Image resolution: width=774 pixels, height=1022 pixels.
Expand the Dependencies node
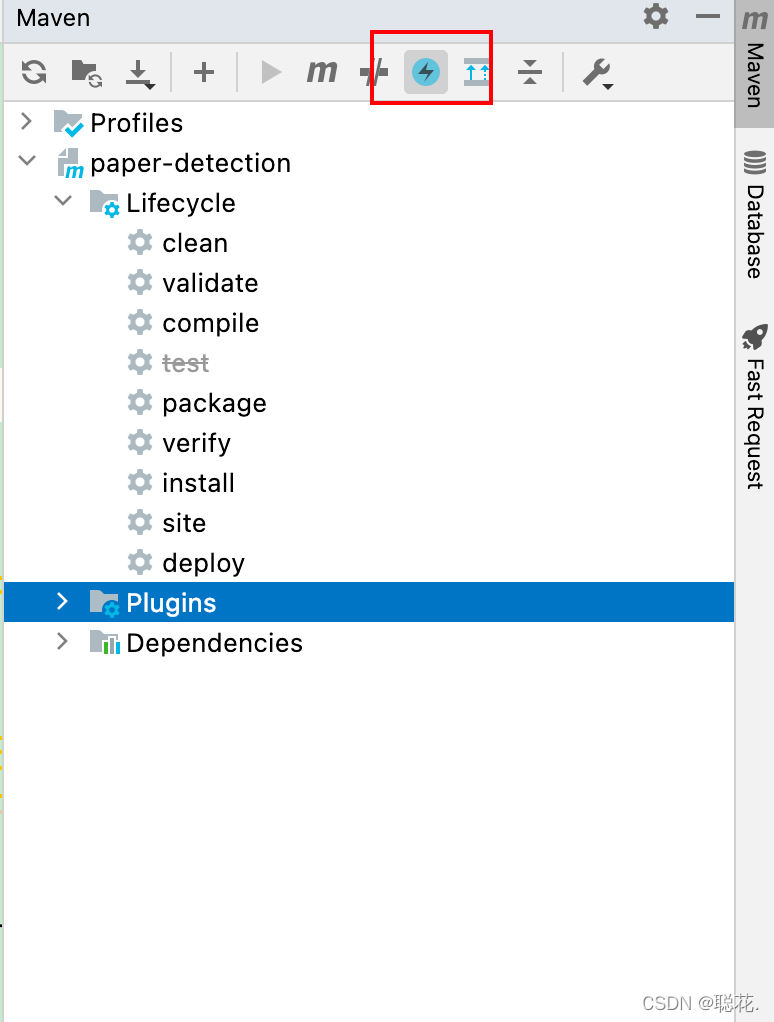click(x=62, y=641)
